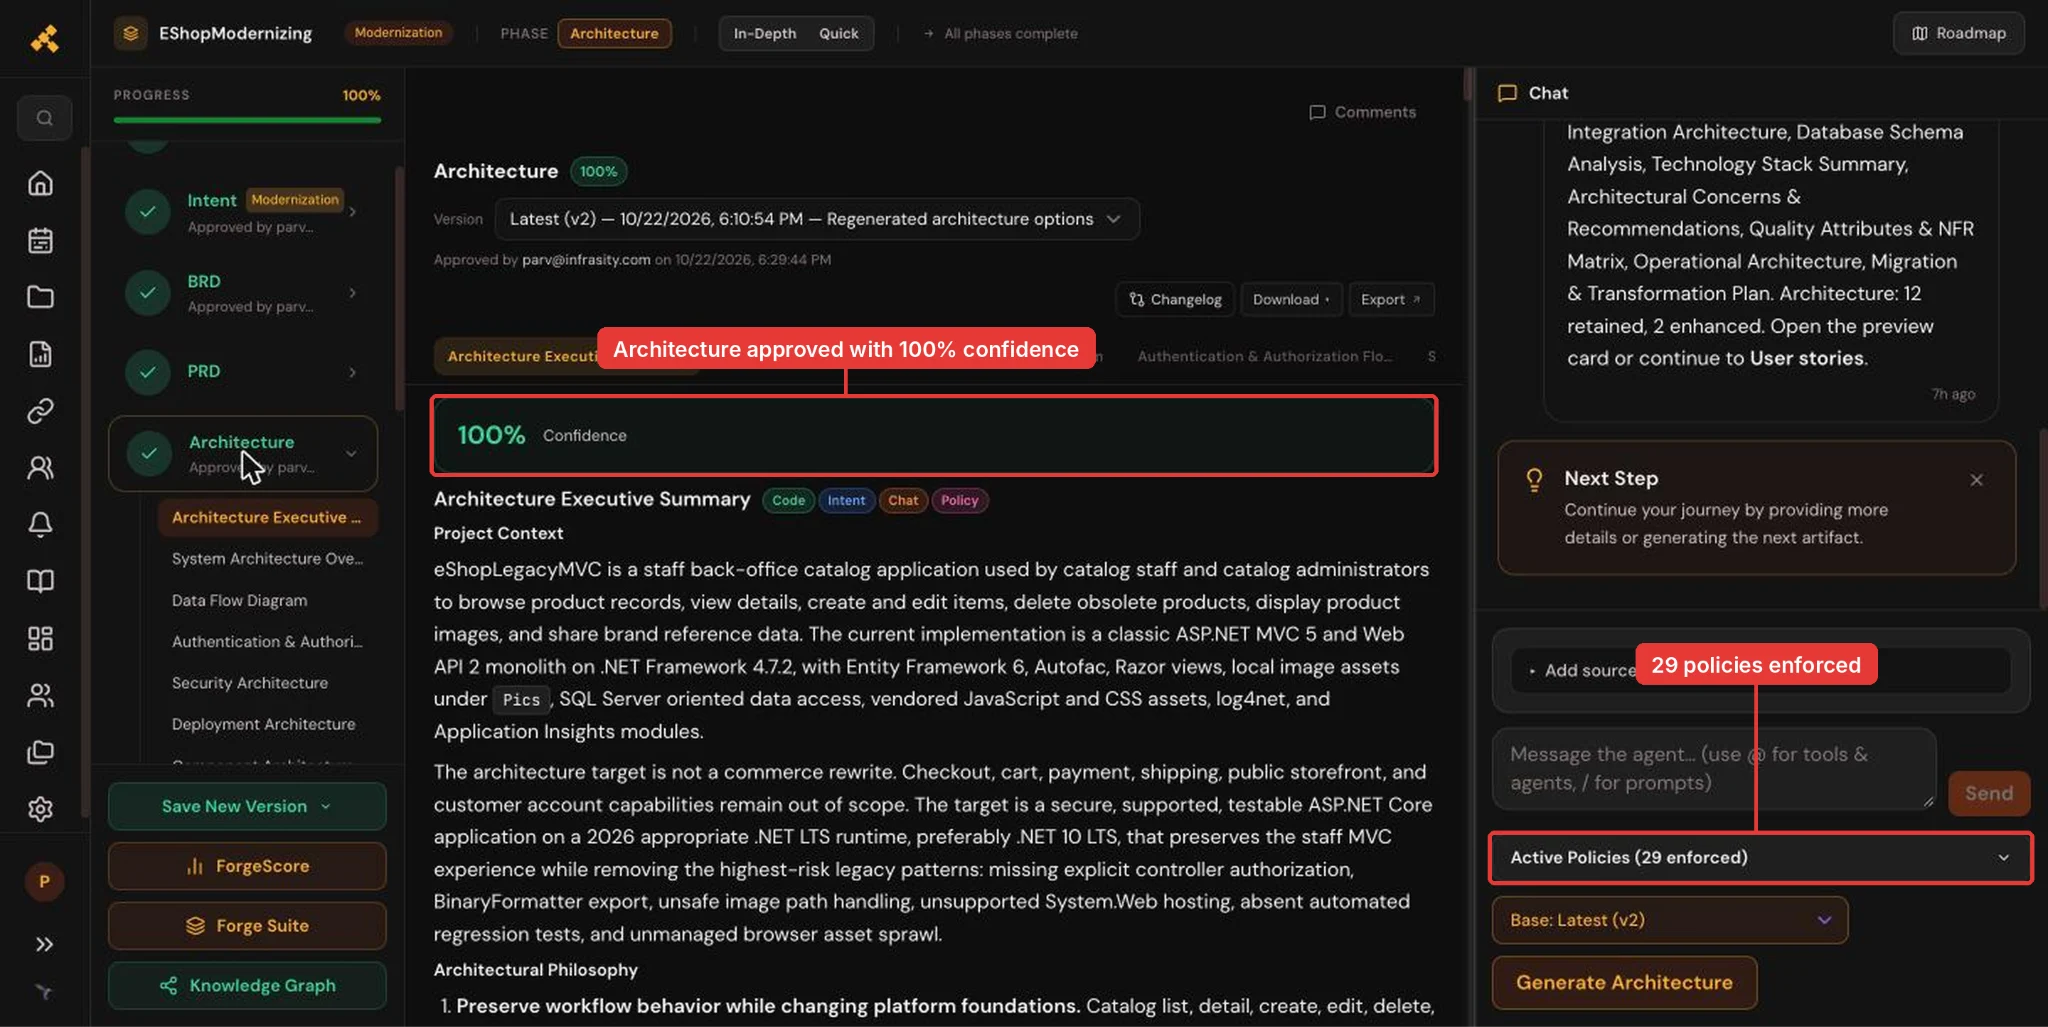Image resolution: width=2048 pixels, height=1027 pixels.
Task: Collapse the Architecture phase item
Action: pyautogui.click(x=351, y=453)
